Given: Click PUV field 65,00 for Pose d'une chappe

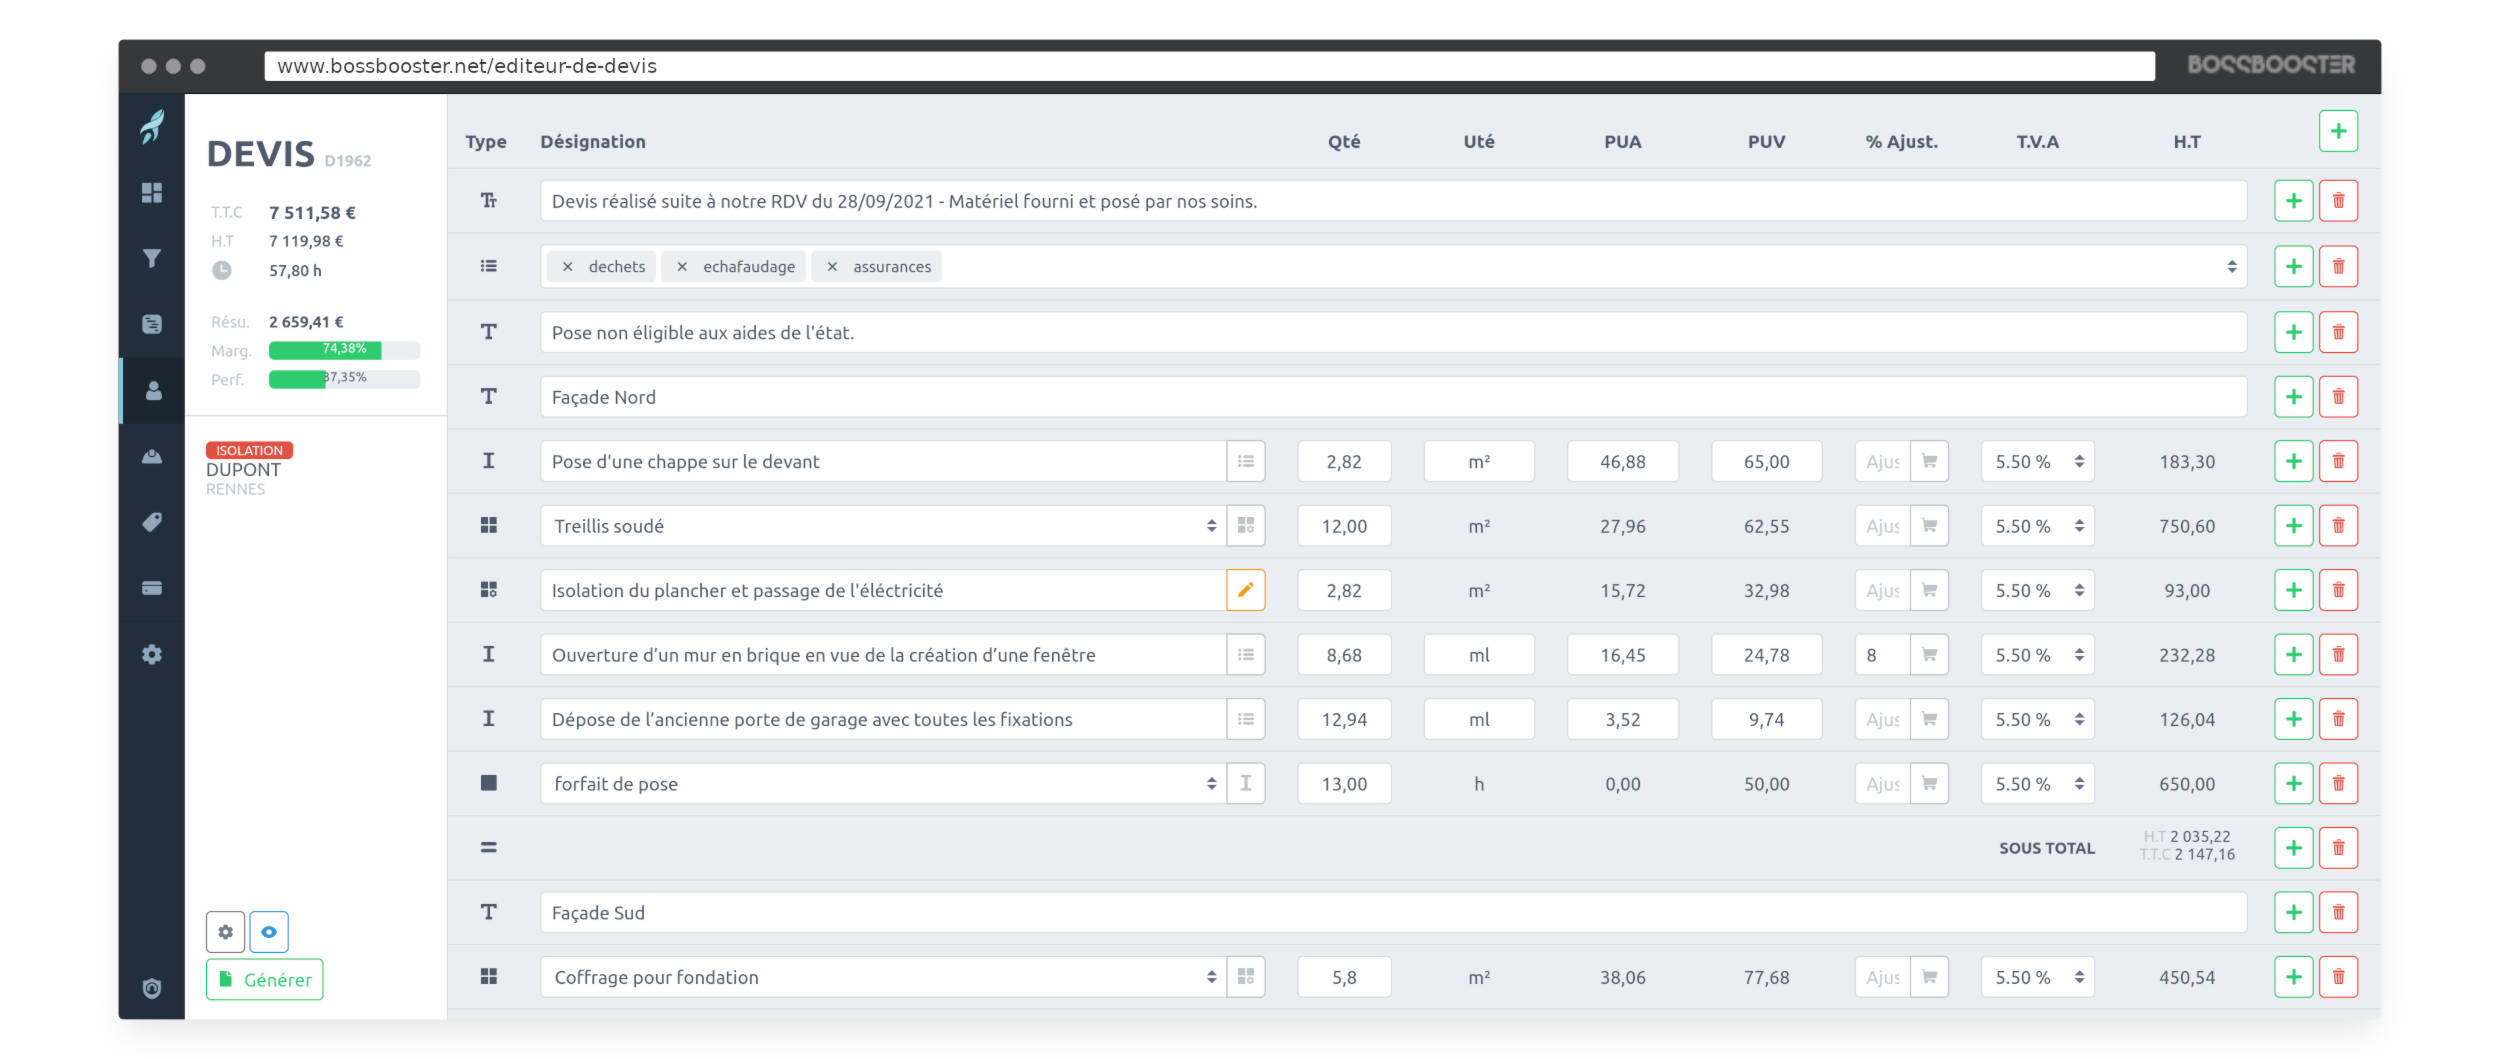Looking at the screenshot, I should pyautogui.click(x=1766, y=461).
